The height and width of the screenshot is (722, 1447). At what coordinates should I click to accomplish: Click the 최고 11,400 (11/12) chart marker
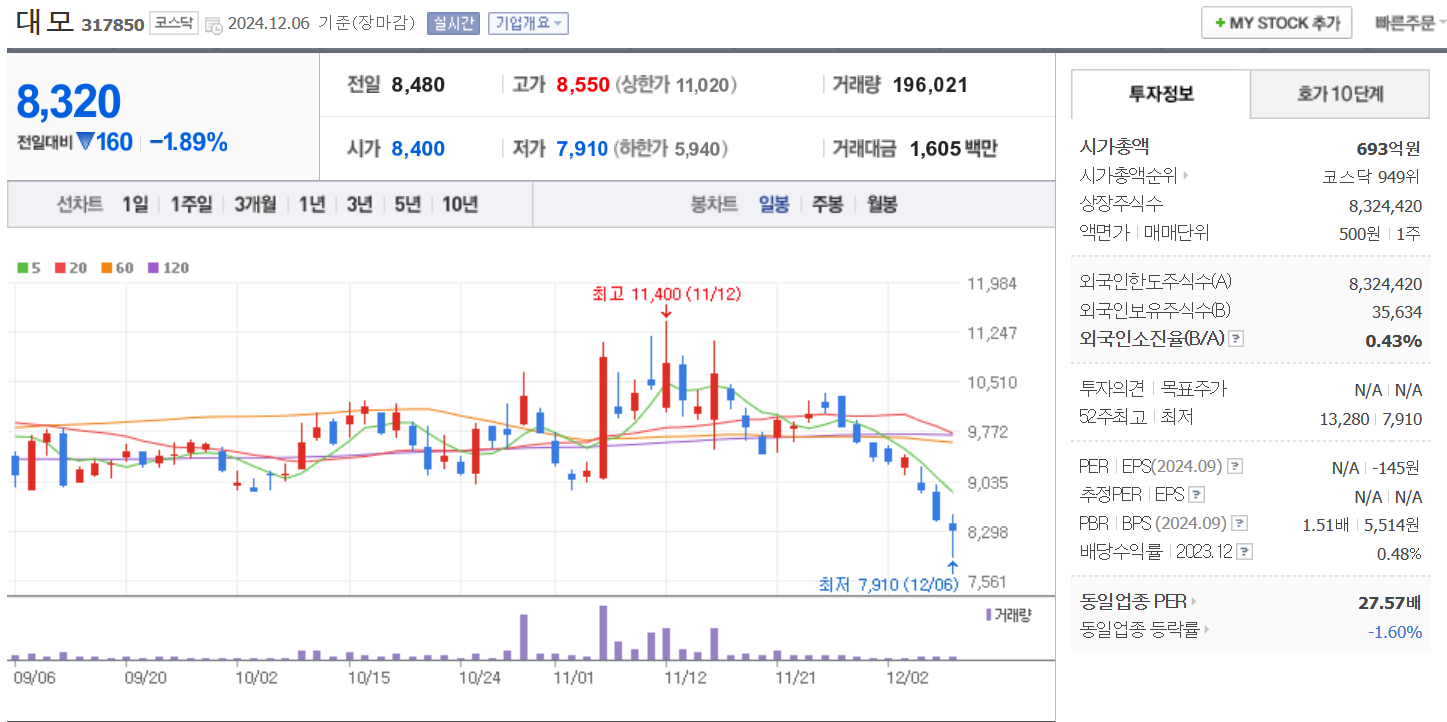(x=665, y=296)
